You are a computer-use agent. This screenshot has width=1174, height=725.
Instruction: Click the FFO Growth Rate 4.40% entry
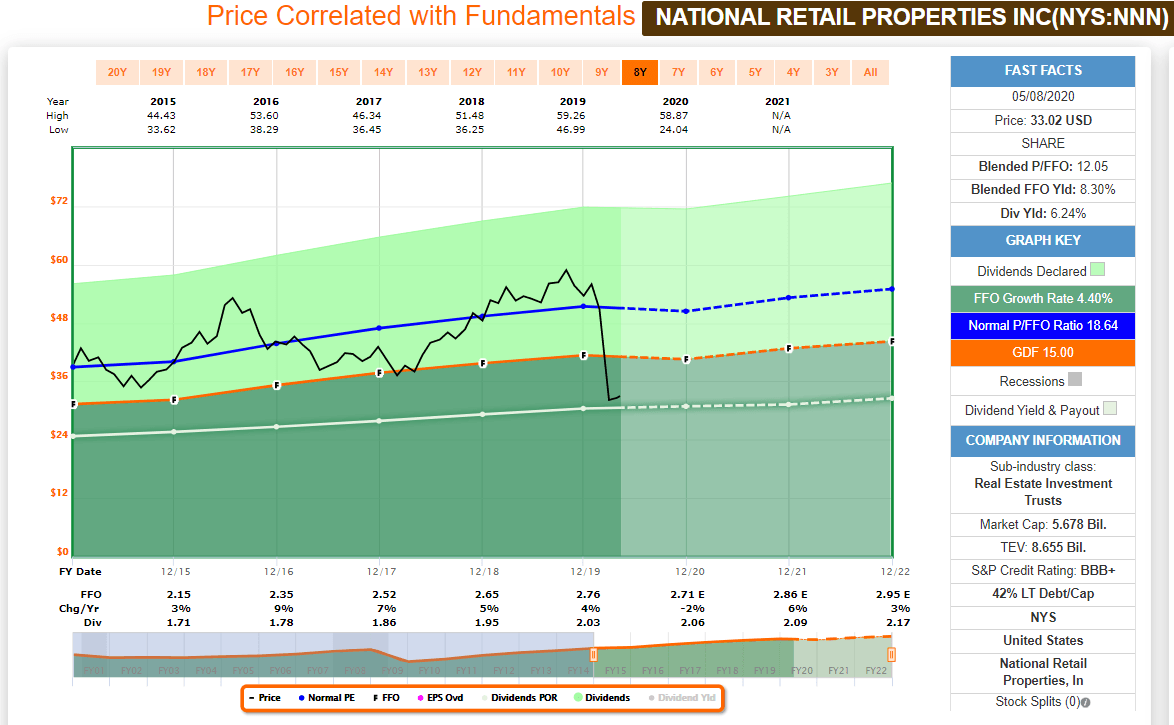click(x=1042, y=299)
